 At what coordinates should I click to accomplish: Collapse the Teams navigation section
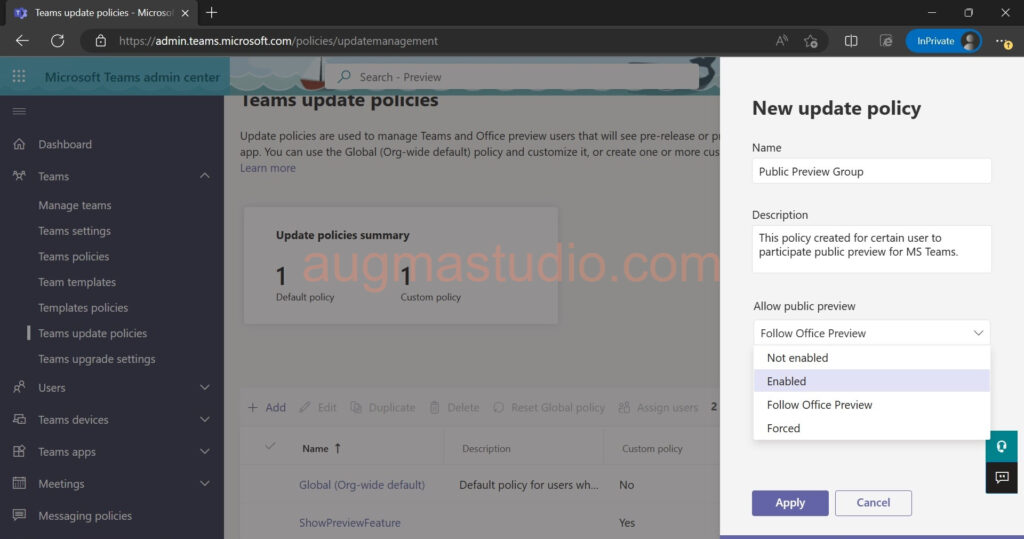coord(205,176)
